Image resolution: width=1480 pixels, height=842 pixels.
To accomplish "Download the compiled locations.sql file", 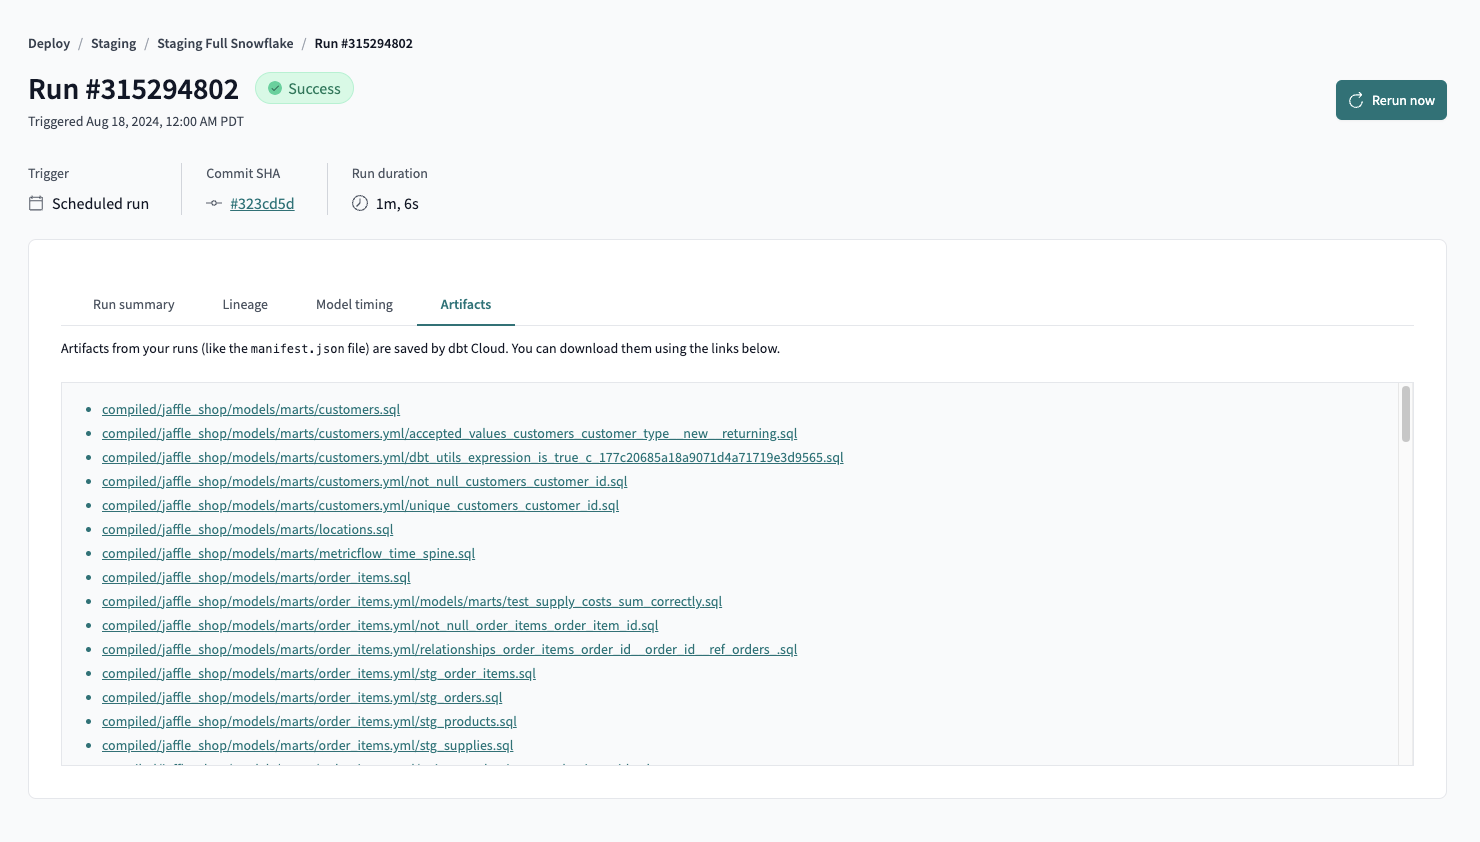I will [247, 529].
